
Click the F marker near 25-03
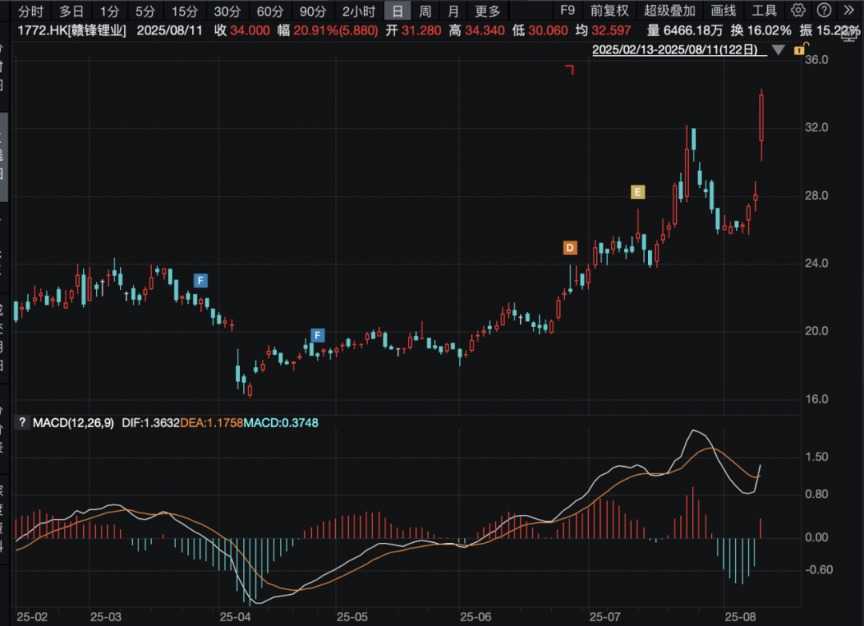click(200, 279)
